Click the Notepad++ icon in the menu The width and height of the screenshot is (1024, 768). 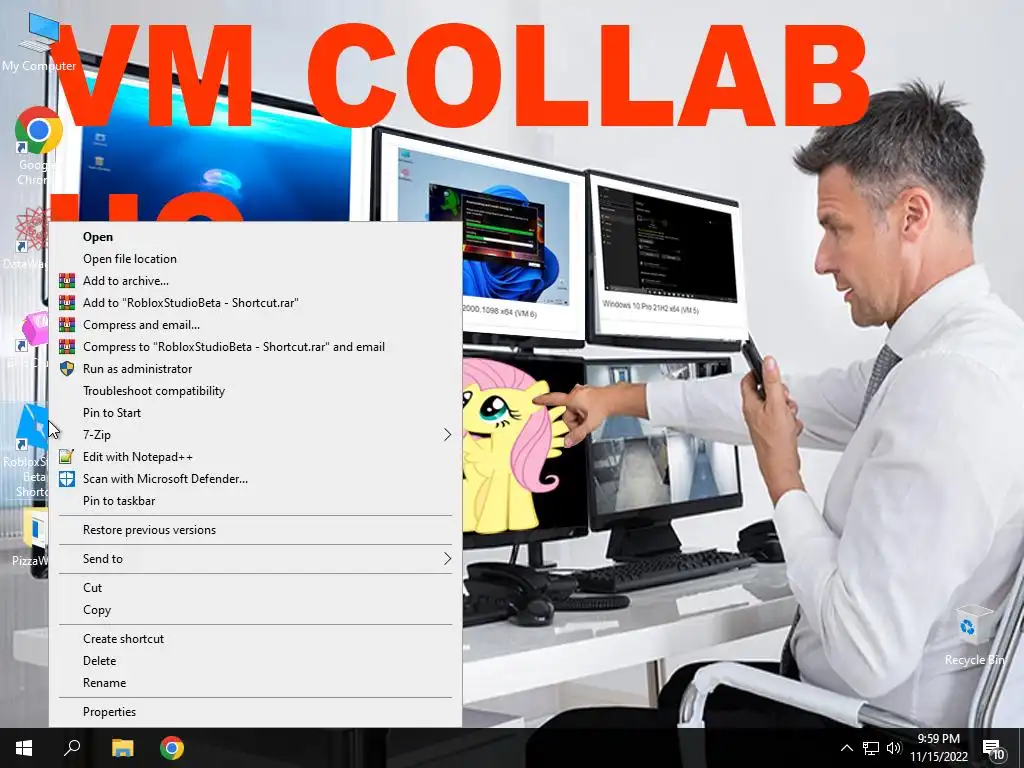(x=67, y=456)
